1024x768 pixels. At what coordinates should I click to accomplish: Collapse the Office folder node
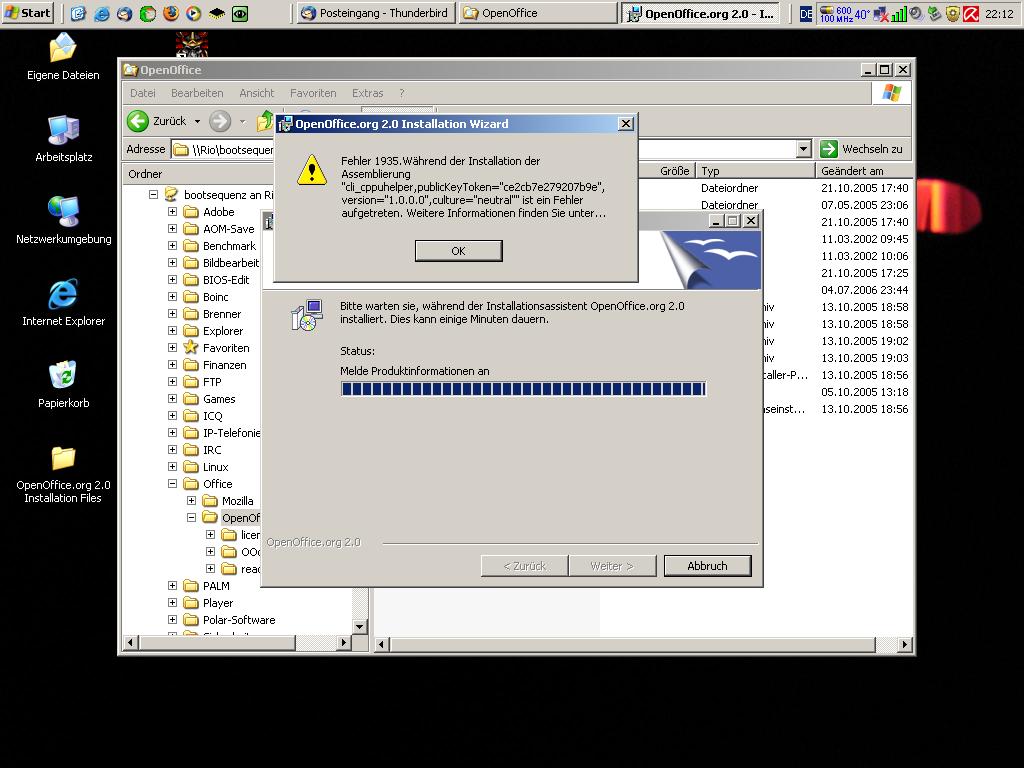pos(172,483)
